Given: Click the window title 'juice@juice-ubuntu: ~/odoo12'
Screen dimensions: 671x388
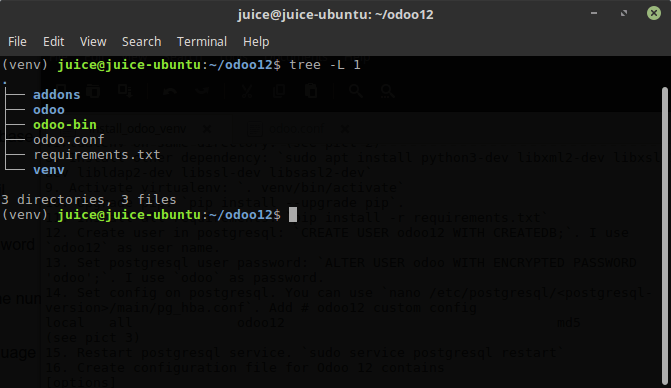Looking at the screenshot, I should click(336, 15).
